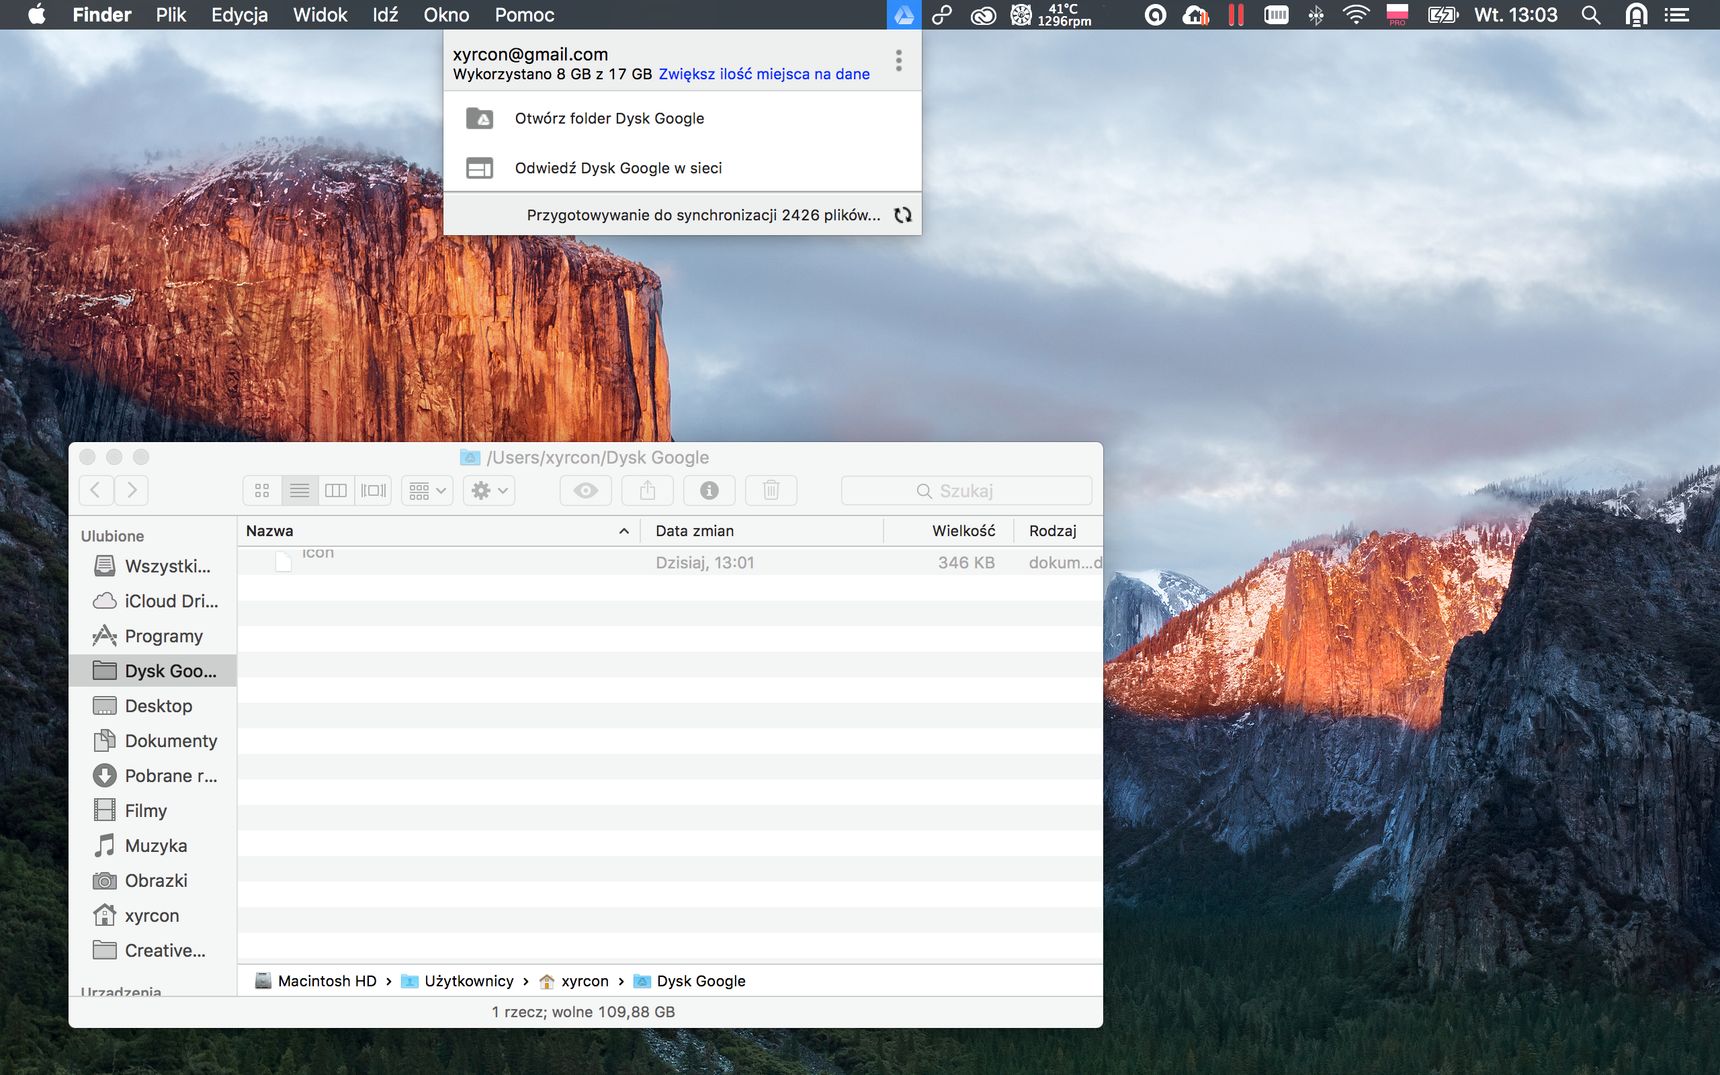Click the Bluetooth menu bar icon
Image resolution: width=1720 pixels, height=1075 pixels.
[x=1316, y=15]
